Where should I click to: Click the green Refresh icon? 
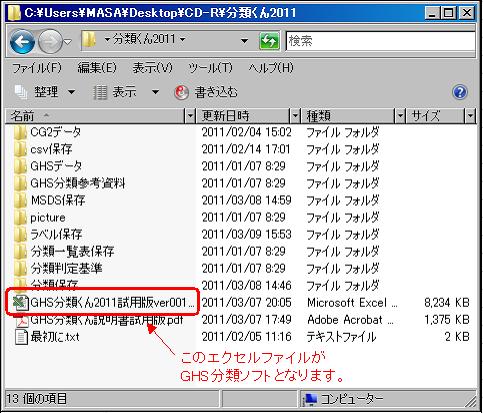(x=269, y=41)
